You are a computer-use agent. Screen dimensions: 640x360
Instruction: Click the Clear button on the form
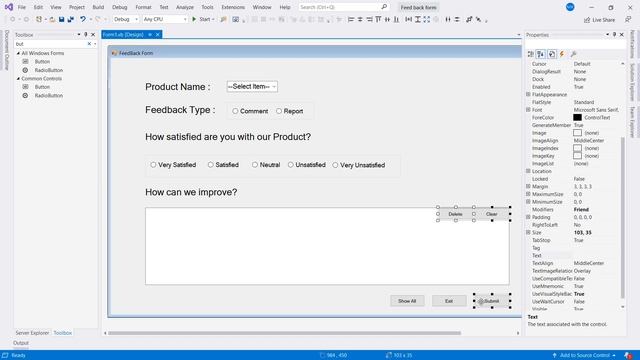click(x=492, y=214)
